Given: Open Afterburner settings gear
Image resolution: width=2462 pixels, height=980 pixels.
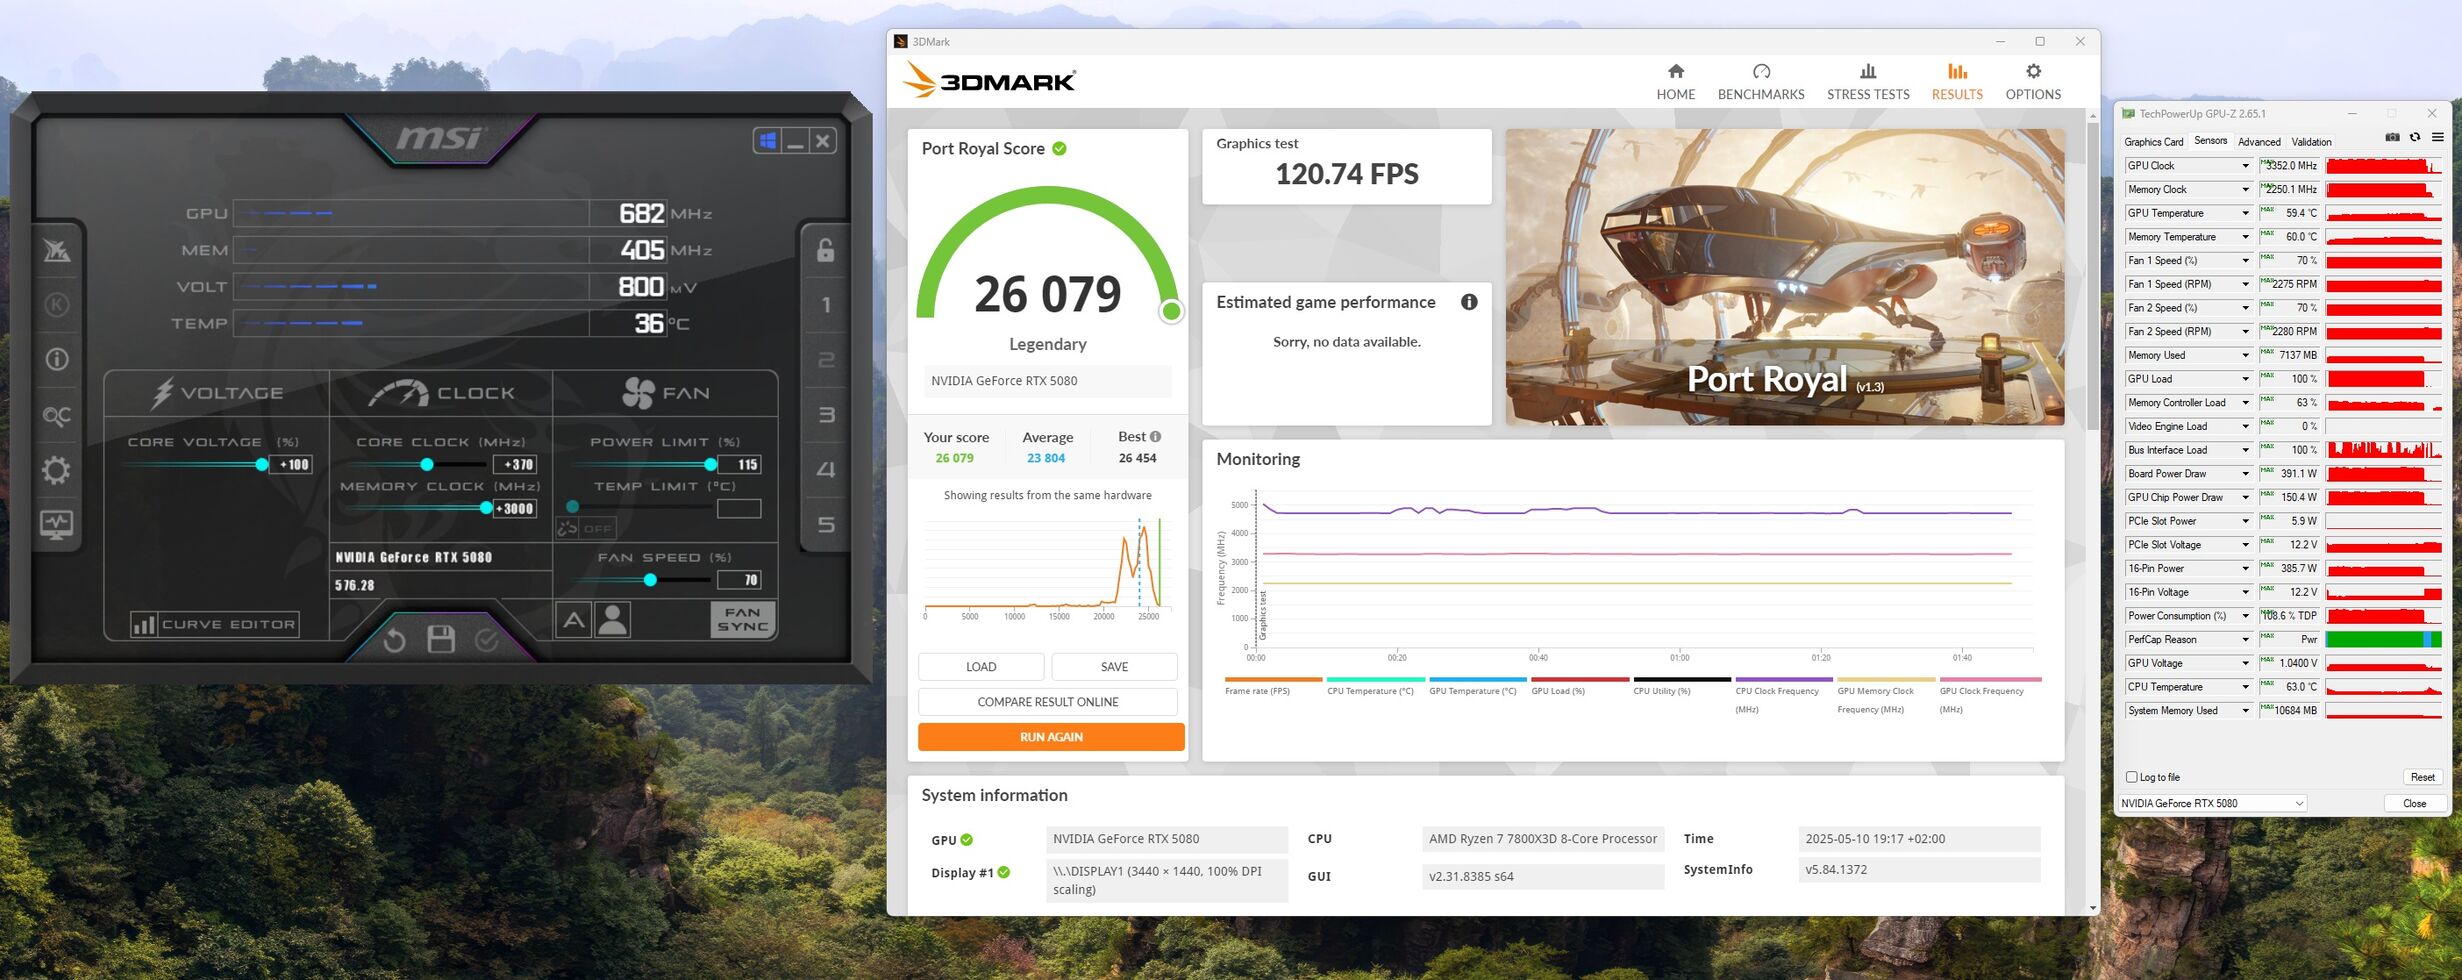Looking at the screenshot, I should (56, 470).
